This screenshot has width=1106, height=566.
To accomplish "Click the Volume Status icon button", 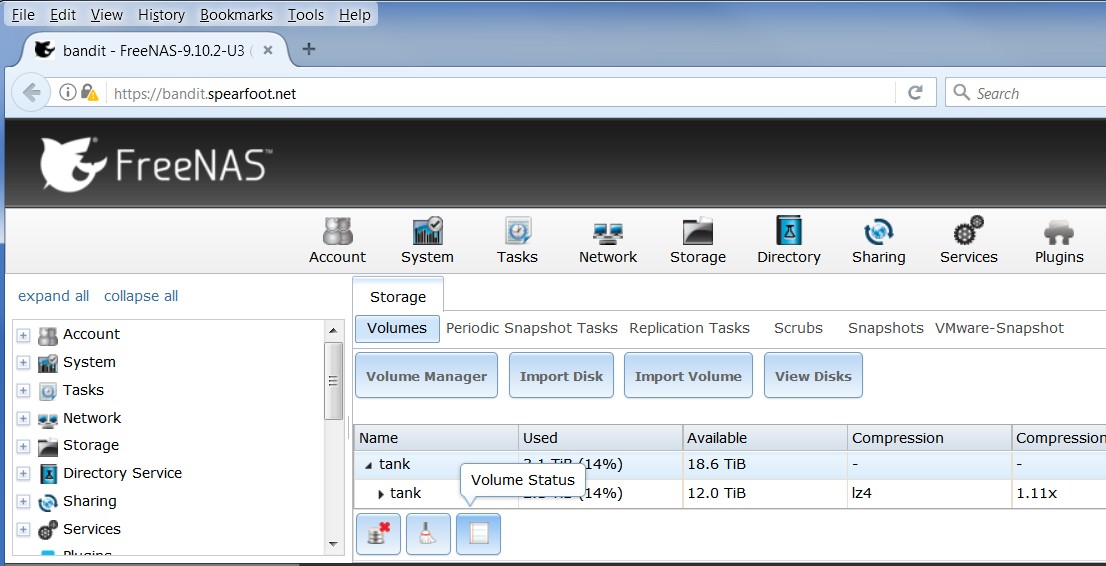I will [x=478, y=534].
